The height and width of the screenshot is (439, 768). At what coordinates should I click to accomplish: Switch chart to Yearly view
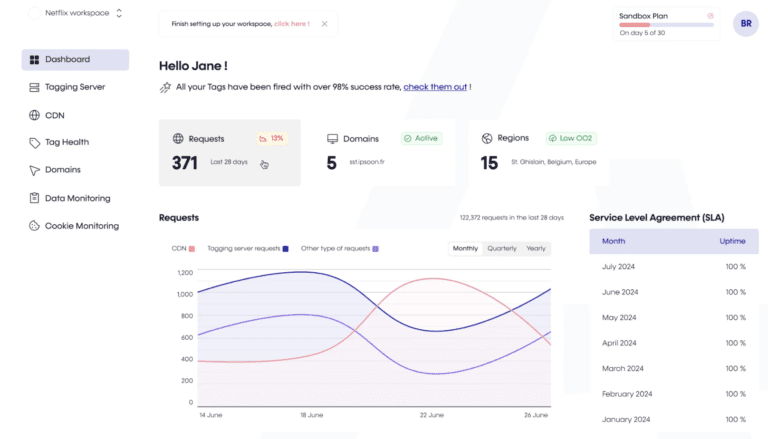tap(536, 248)
